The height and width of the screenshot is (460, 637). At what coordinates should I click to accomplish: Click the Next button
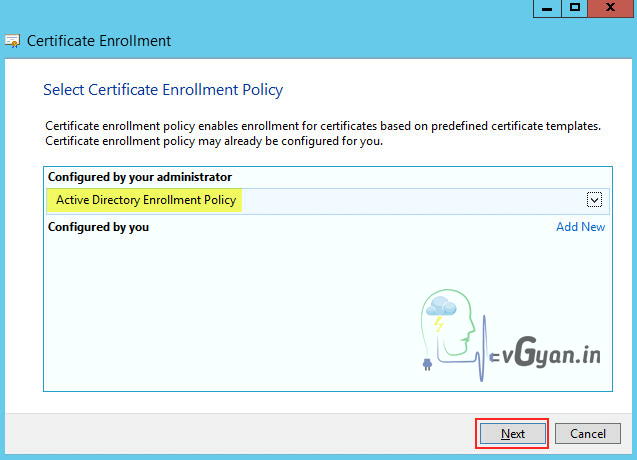tap(512, 434)
